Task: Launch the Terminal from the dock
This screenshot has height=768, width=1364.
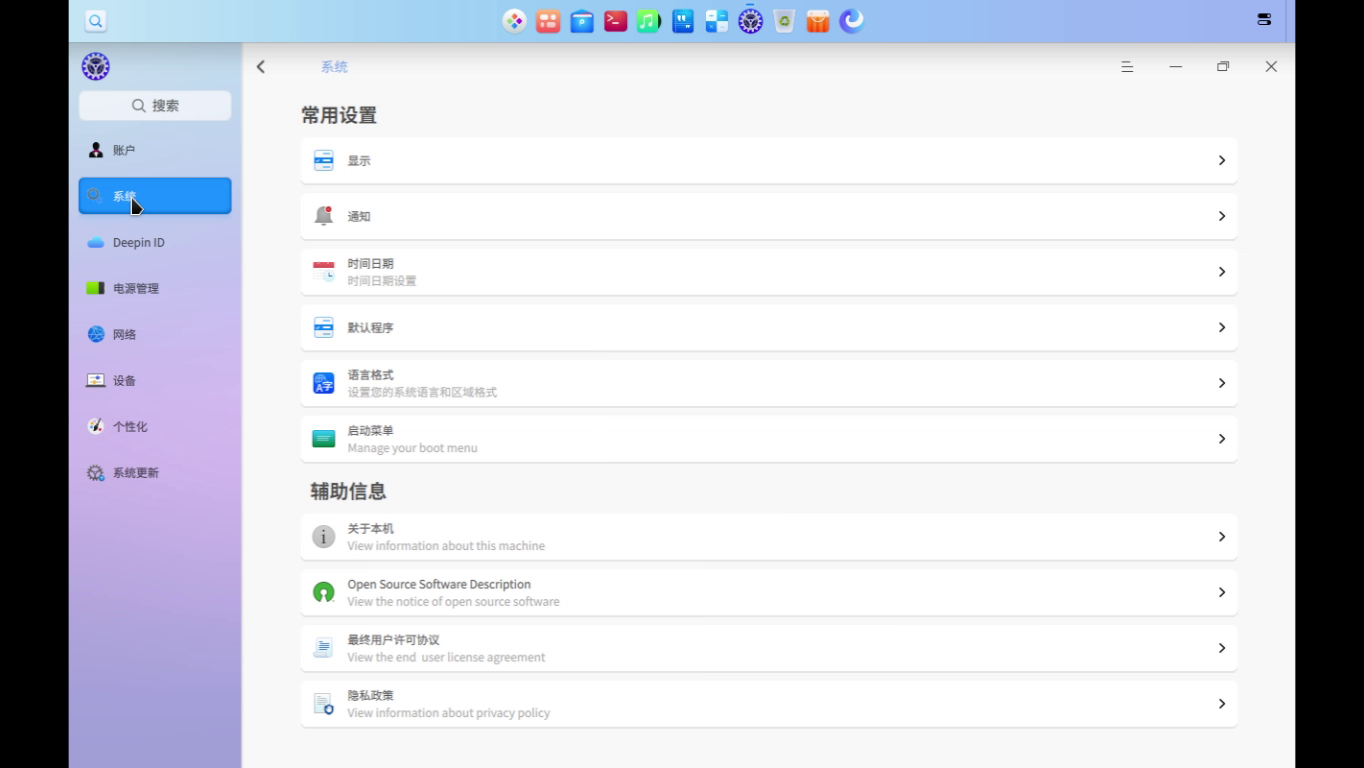Action: click(x=615, y=20)
